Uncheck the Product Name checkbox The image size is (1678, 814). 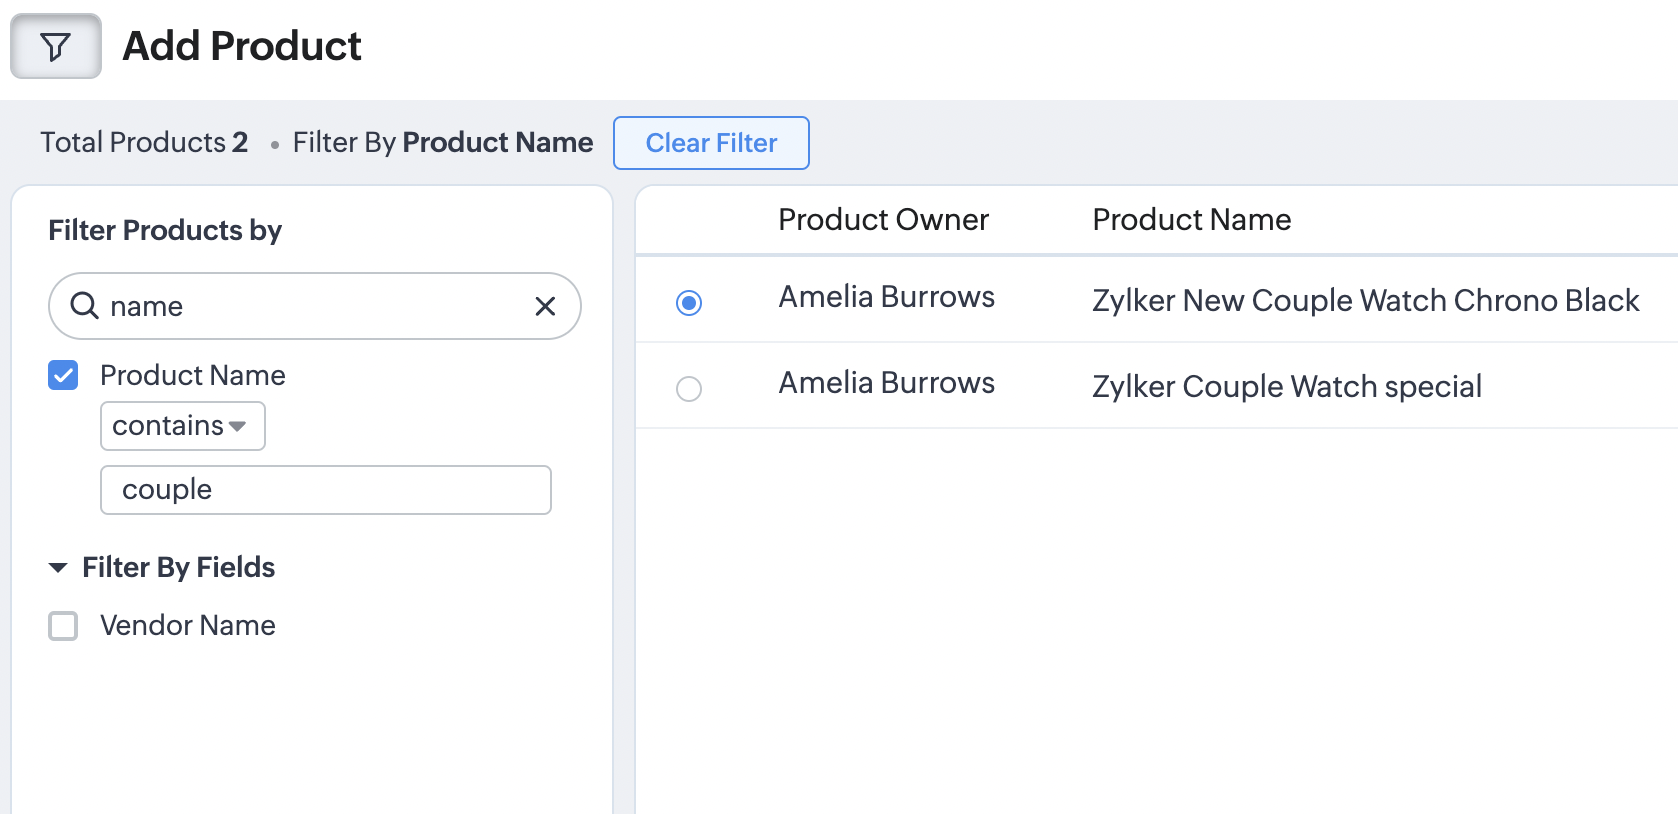coord(63,375)
